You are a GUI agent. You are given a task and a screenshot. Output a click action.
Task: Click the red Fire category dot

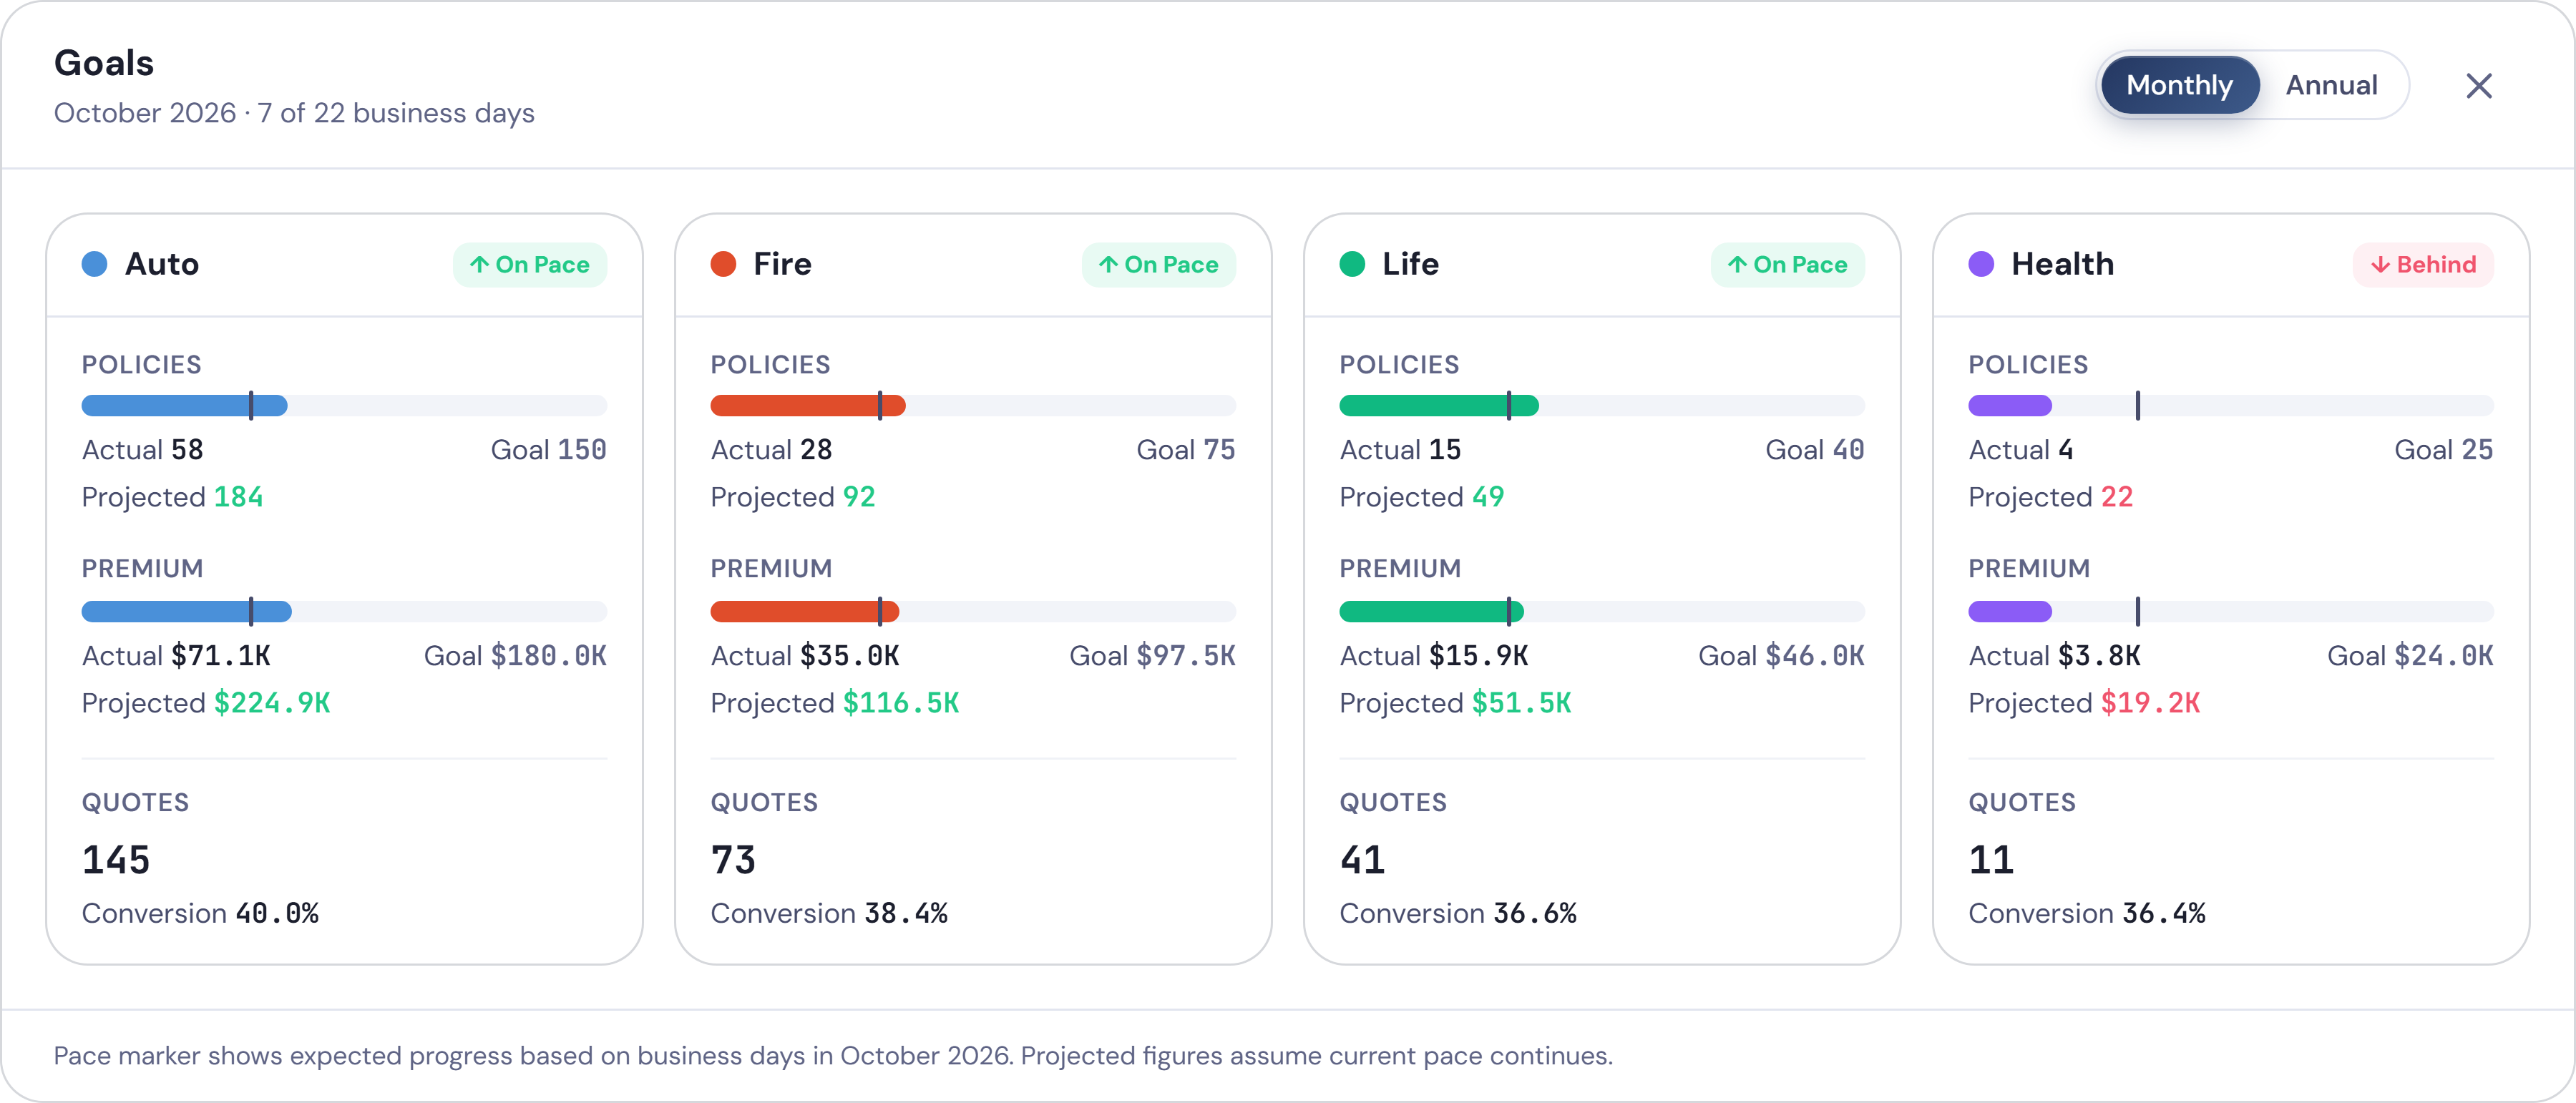click(x=723, y=264)
